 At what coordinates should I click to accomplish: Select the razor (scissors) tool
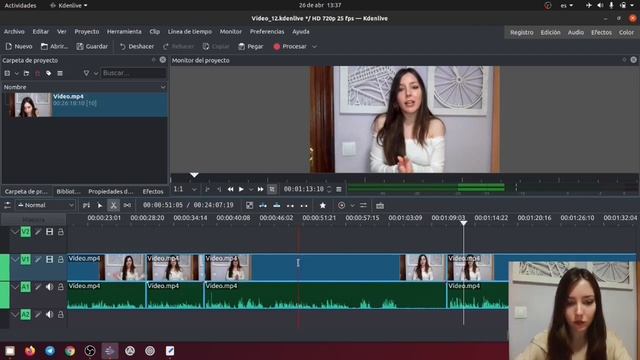coord(113,205)
